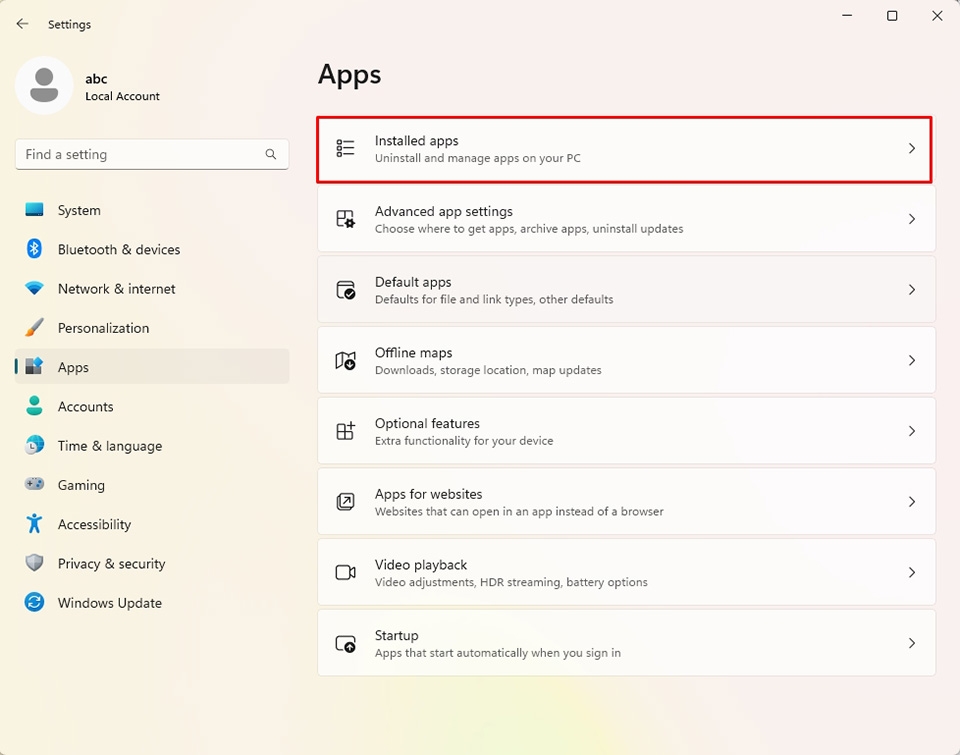The width and height of the screenshot is (960, 755).
Task: Click the abc account name
Action: 96,79
